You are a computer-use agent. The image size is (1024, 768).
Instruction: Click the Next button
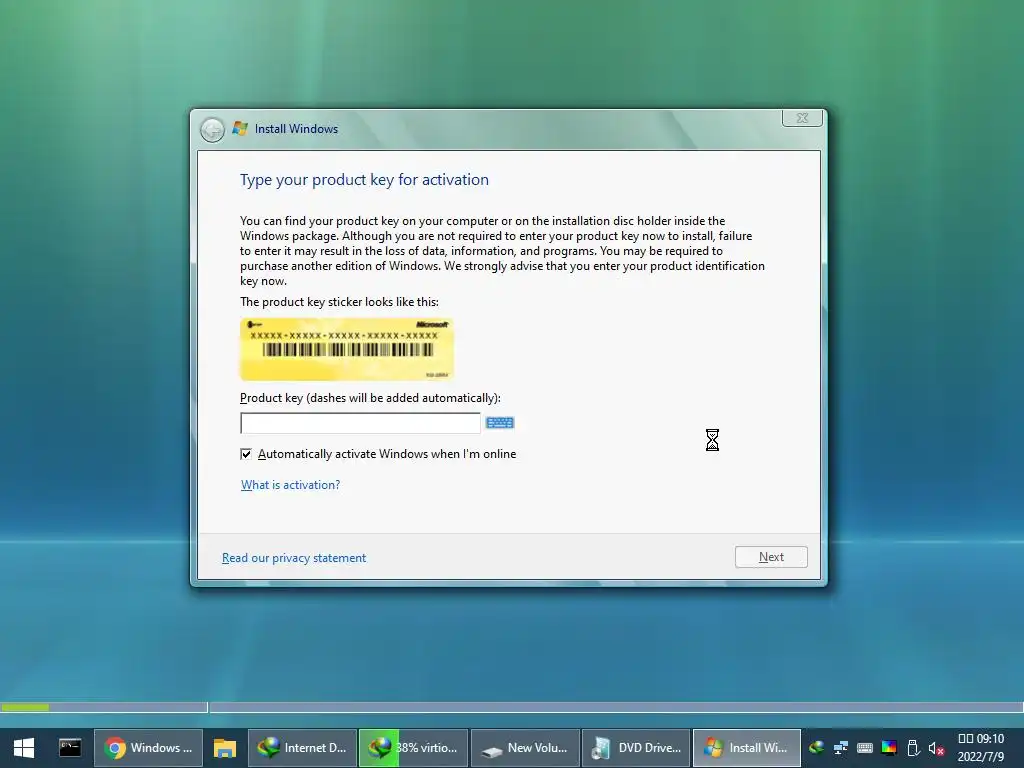(x=771, y=557)
